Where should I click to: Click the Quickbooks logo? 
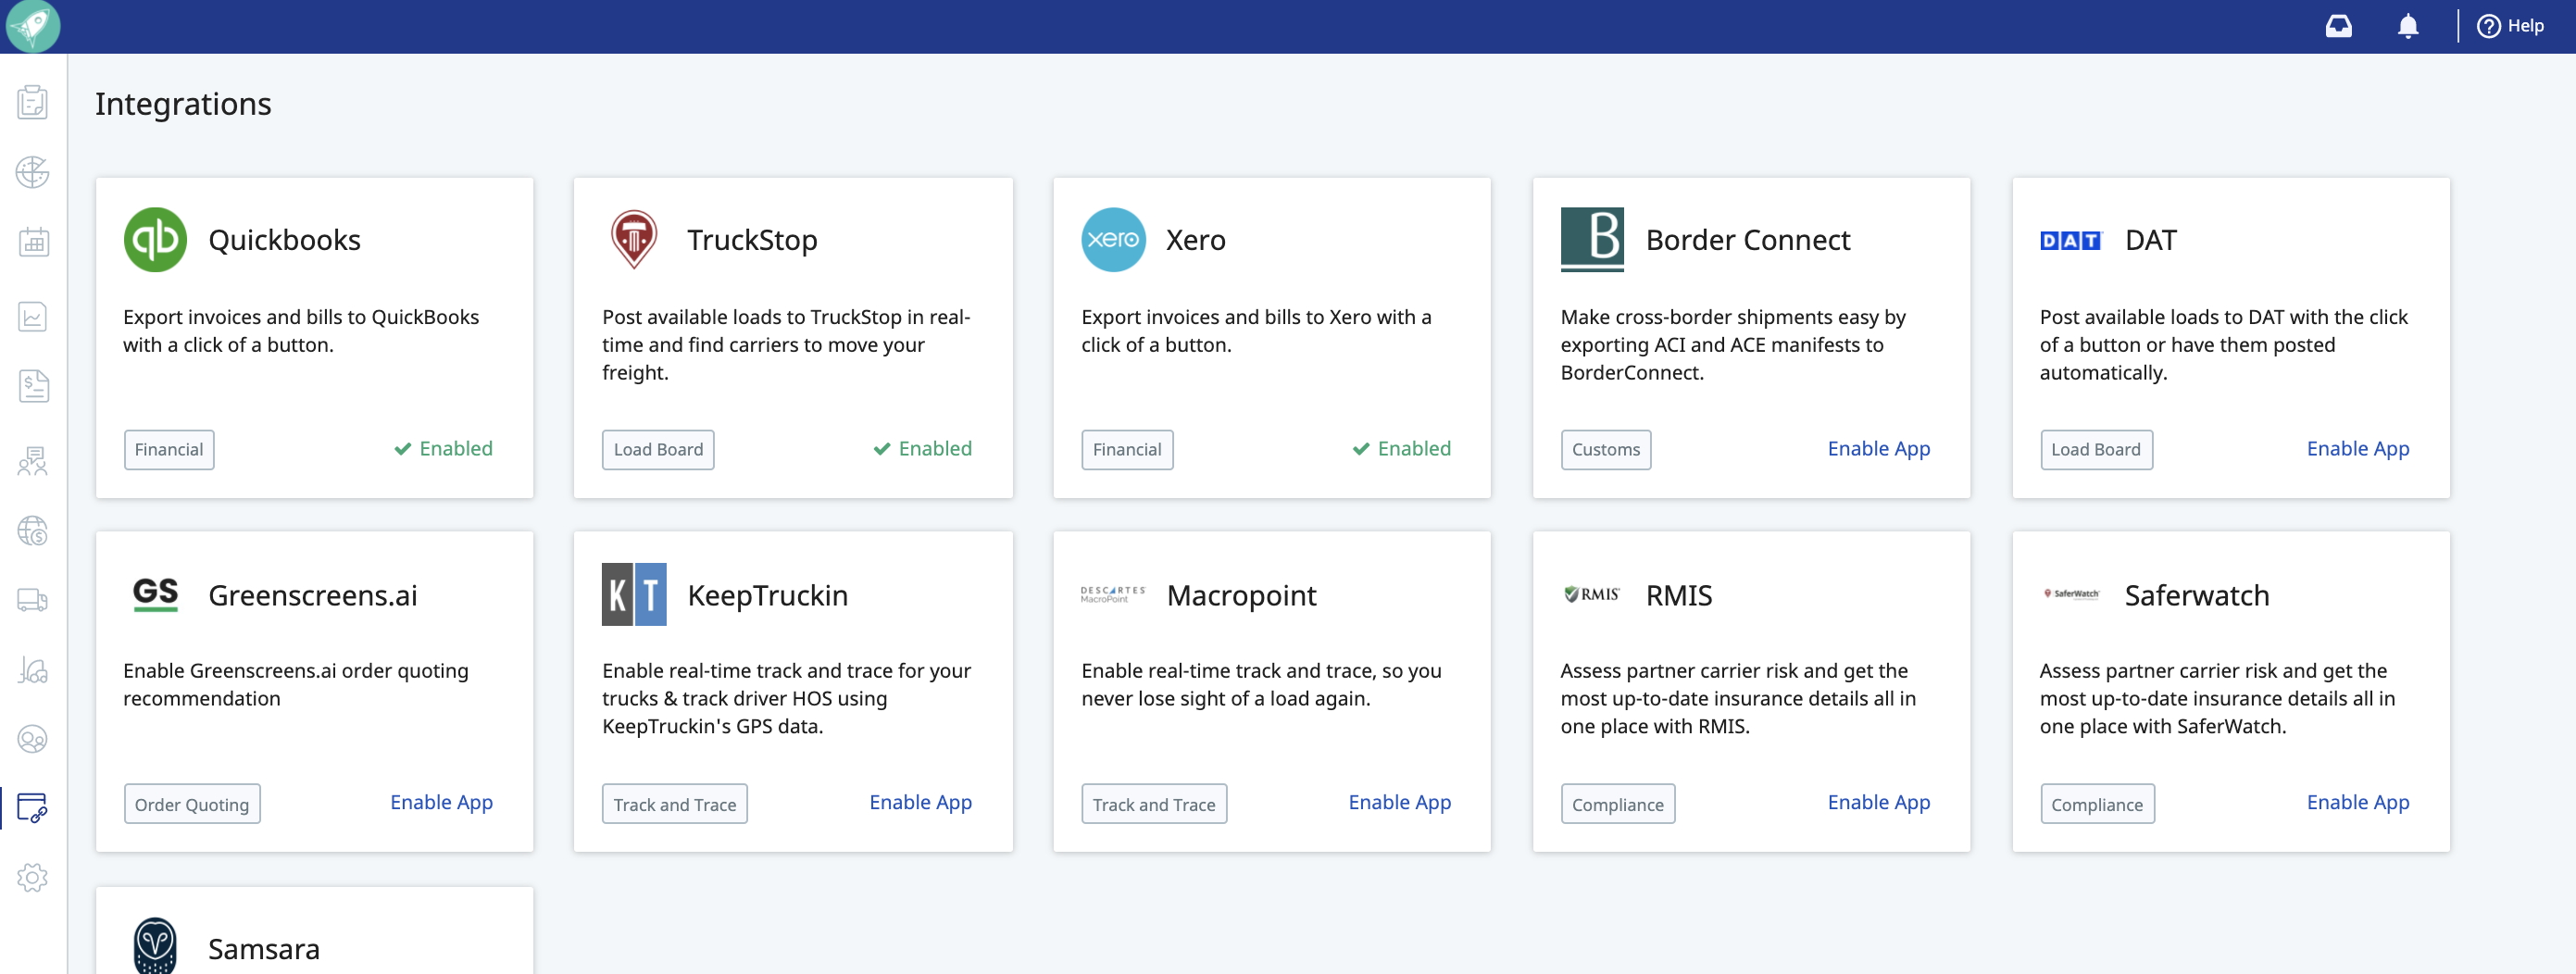tap(155, 240)
